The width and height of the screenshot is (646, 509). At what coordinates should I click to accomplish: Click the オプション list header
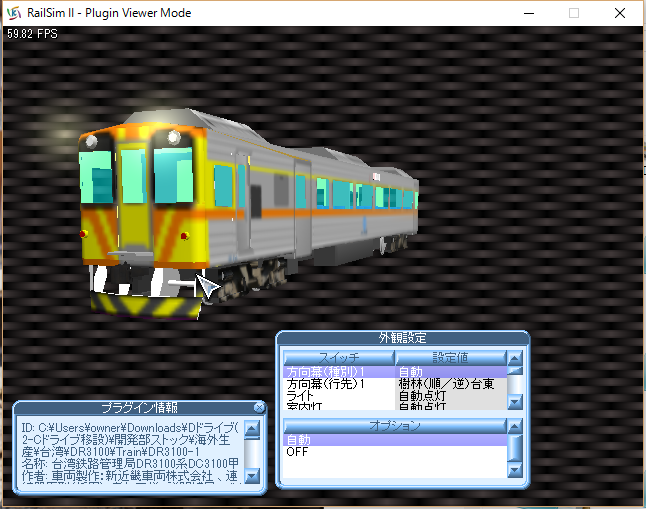click(x=395, y=426)
